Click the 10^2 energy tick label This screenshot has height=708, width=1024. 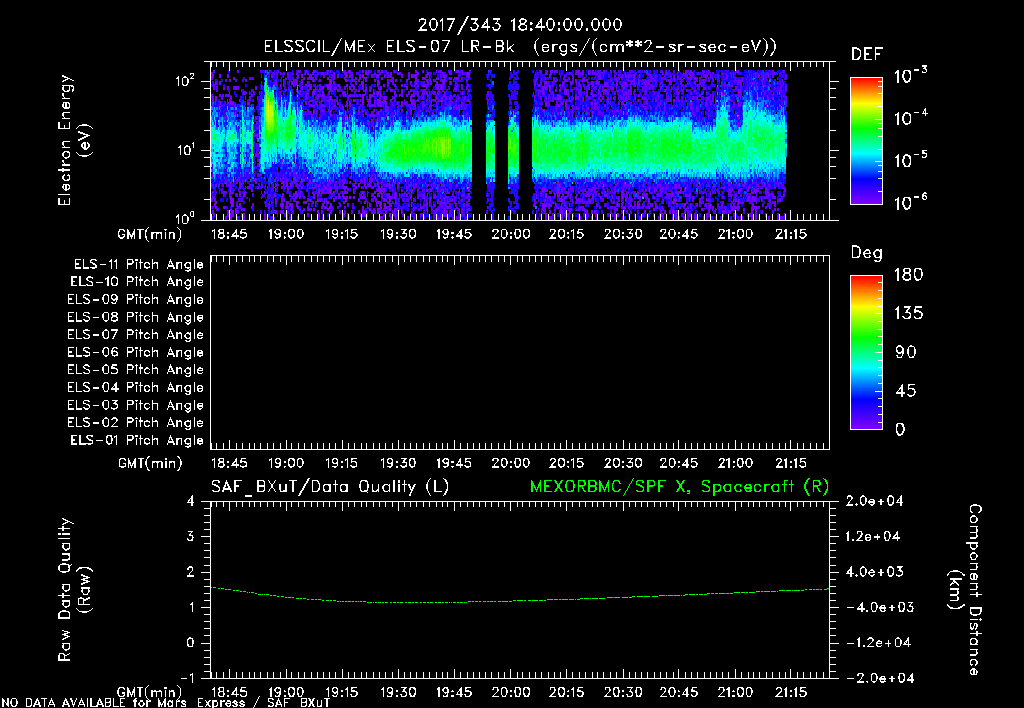(185, 81)
